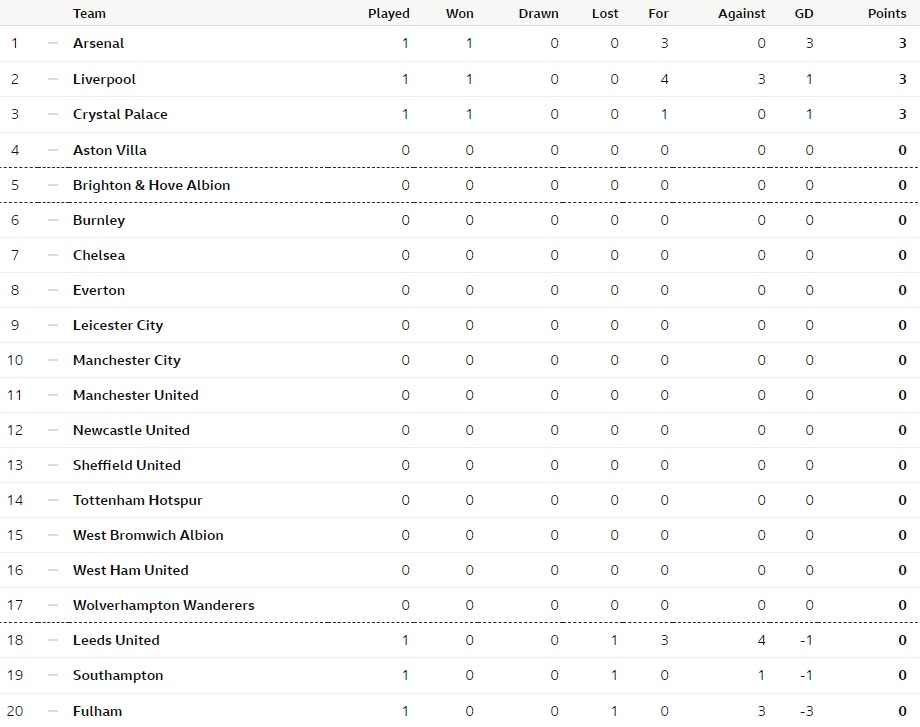920x727 pixels.
Task: Click the Against column header
Action: click(742, 13)
